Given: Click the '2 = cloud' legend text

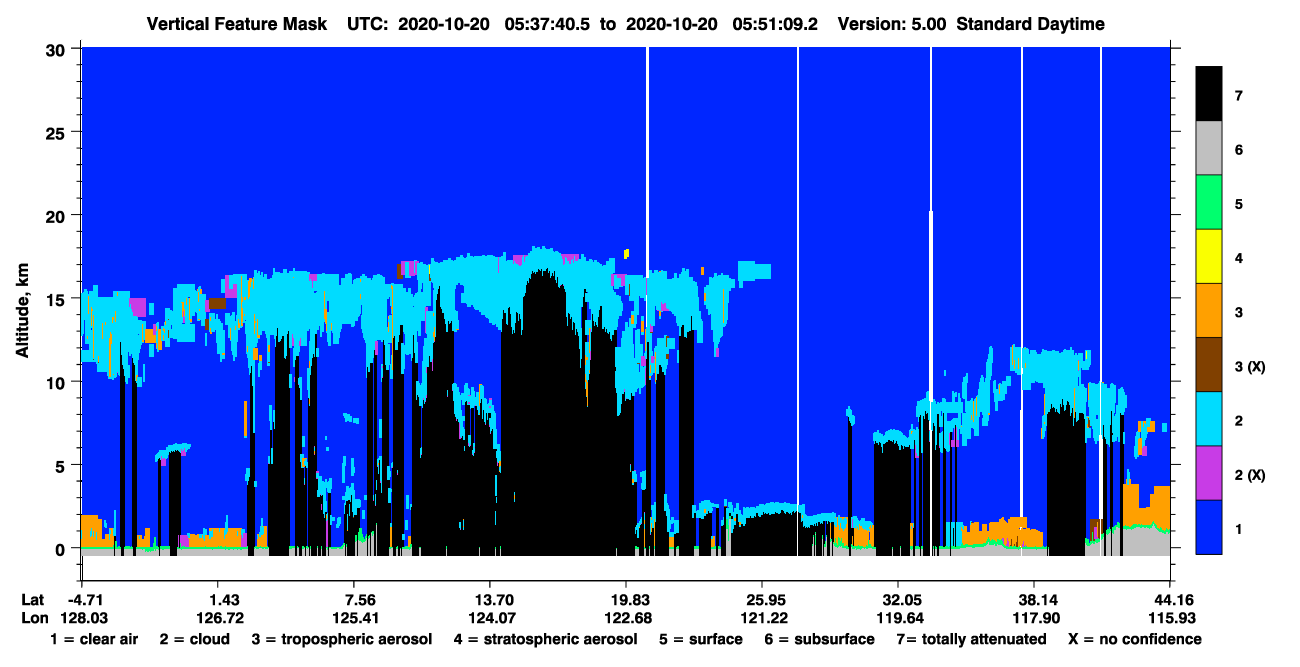Looking at the screenshot, I should click(195, 639).
